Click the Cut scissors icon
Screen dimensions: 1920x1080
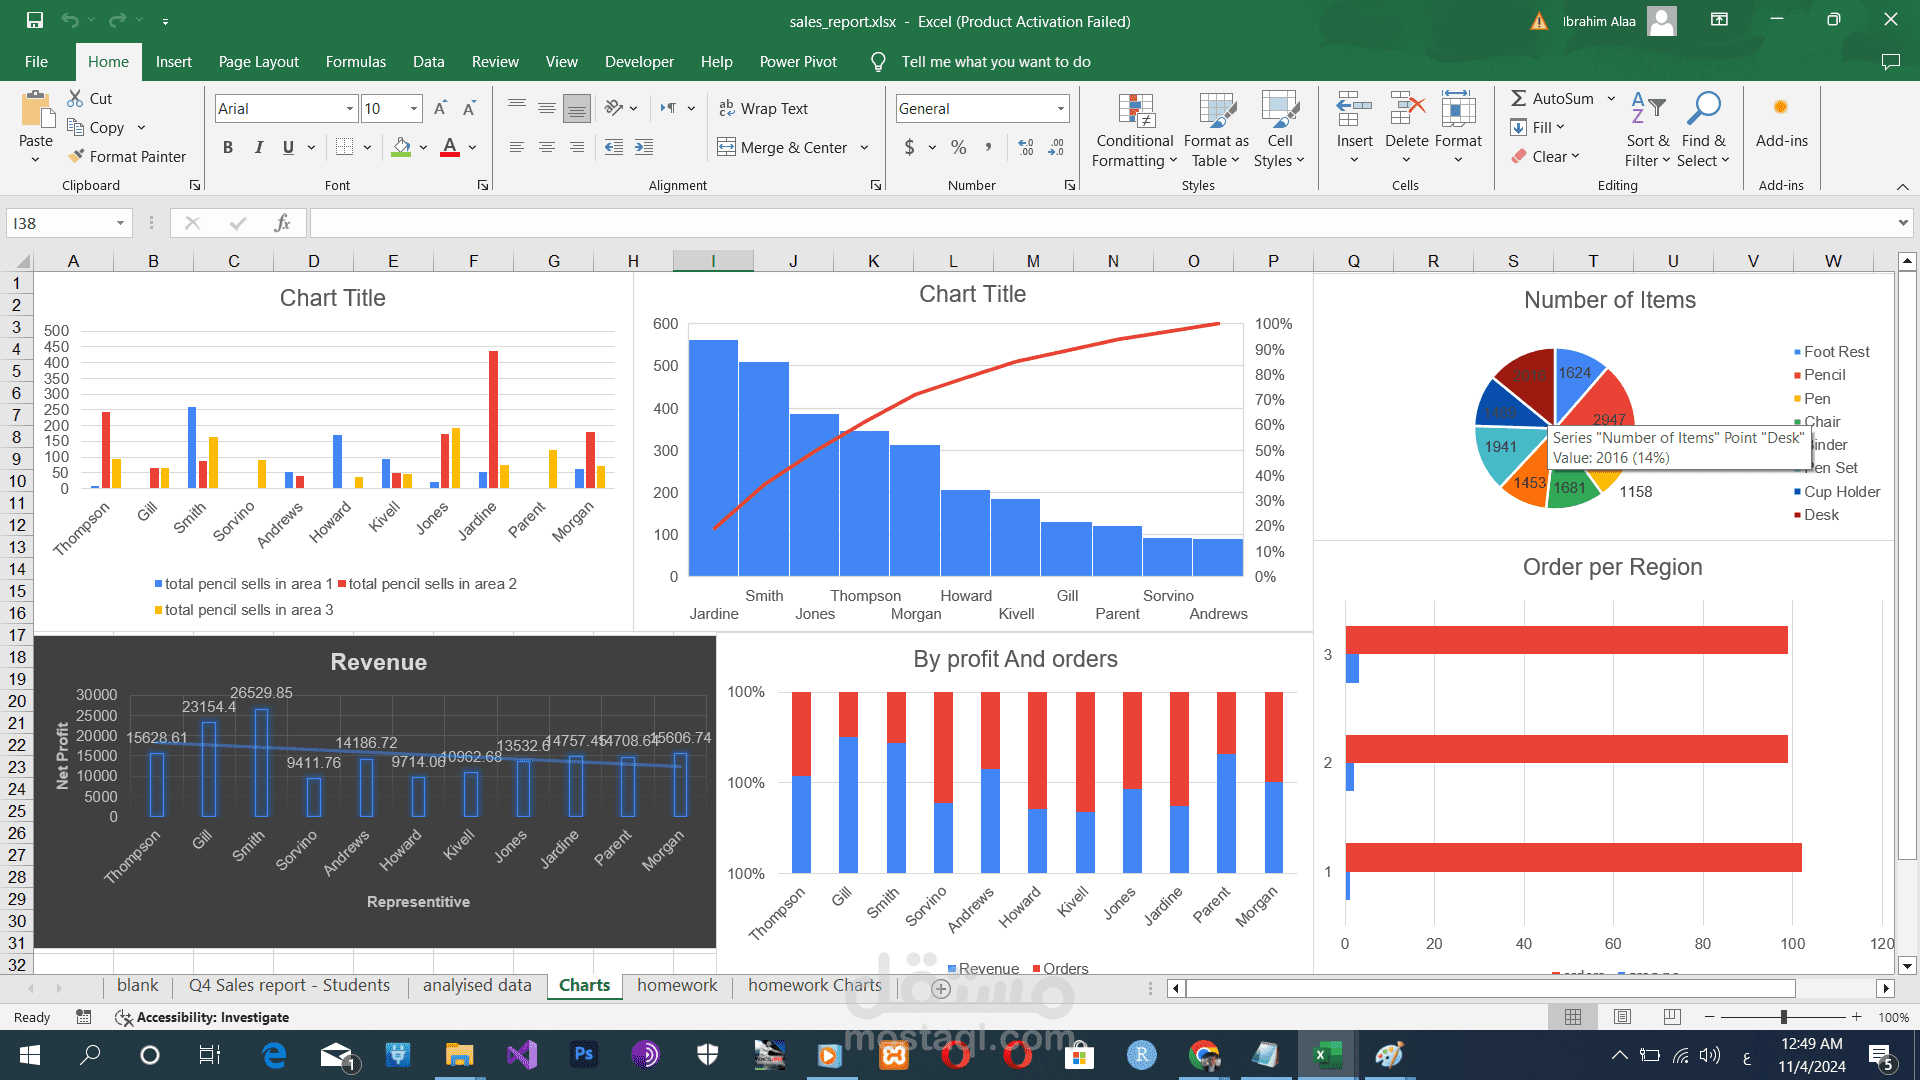(75, 98)
